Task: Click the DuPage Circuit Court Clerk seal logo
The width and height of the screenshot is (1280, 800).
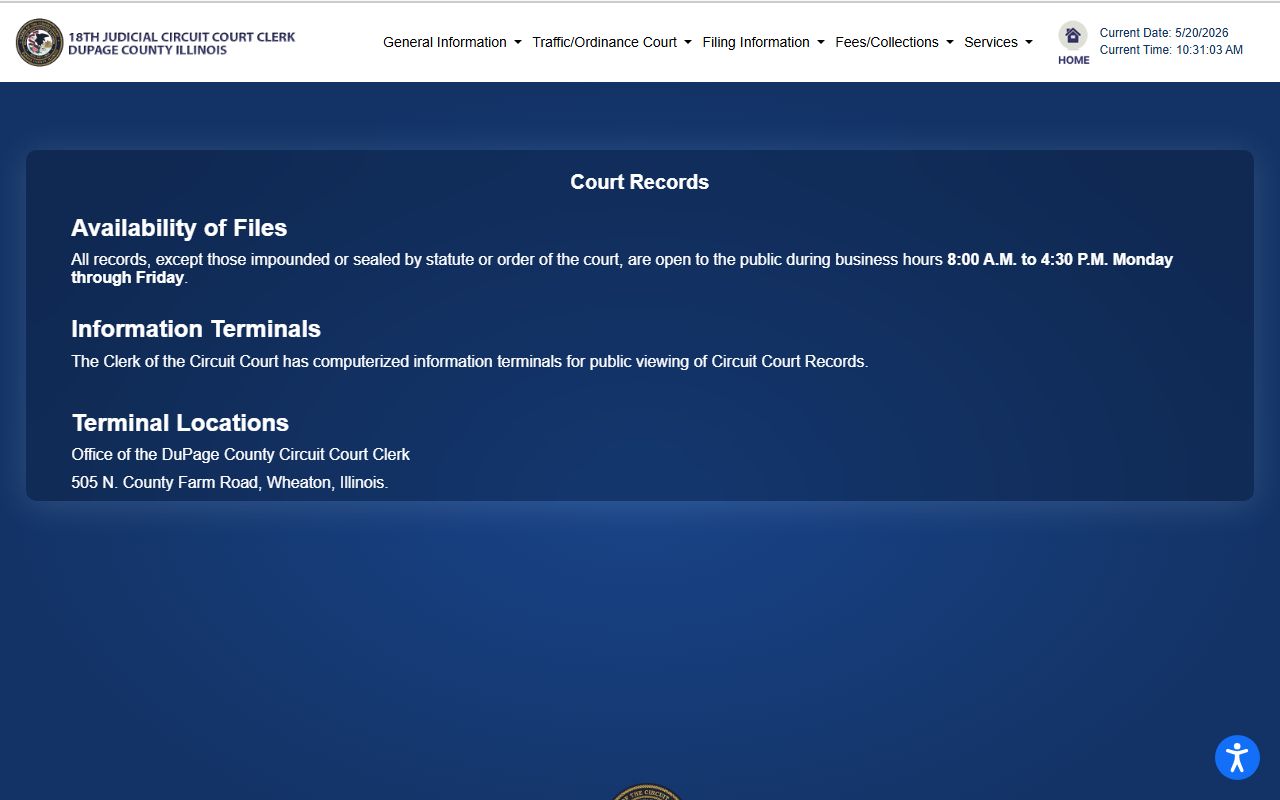Action: (x=39, y=42)
